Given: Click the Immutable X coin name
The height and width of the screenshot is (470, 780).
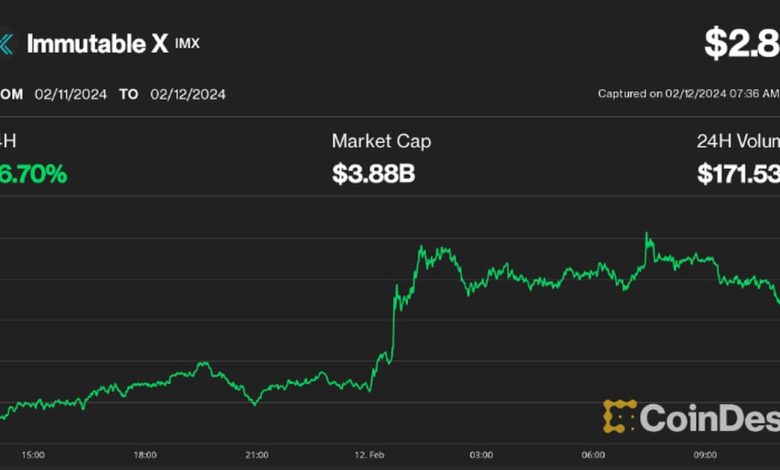Looking at the screenshot, I should (x=97, y=44).
